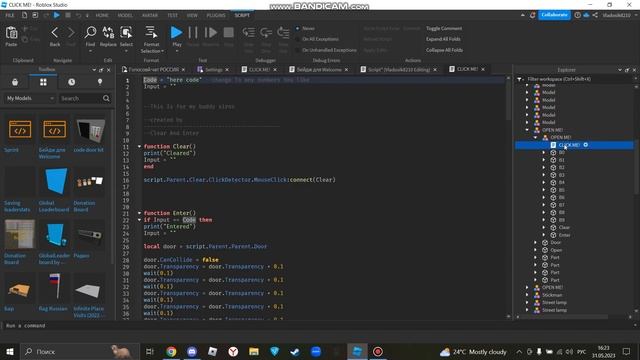Open Steam from the taskbar
The height and width of the screenshot is (360, 640).
click(x=295, y=351)
